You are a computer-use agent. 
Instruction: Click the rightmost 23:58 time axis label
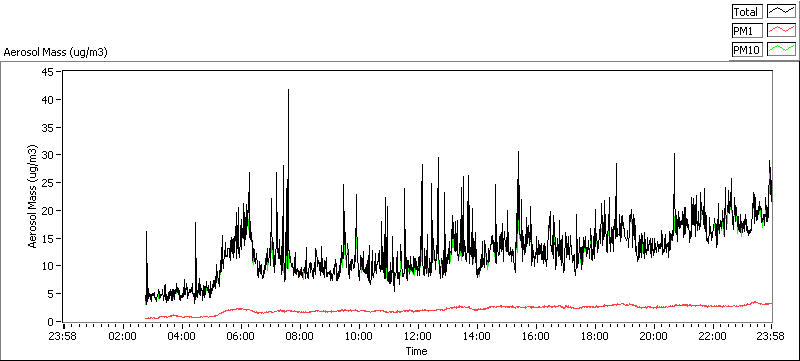pos(771,336)
